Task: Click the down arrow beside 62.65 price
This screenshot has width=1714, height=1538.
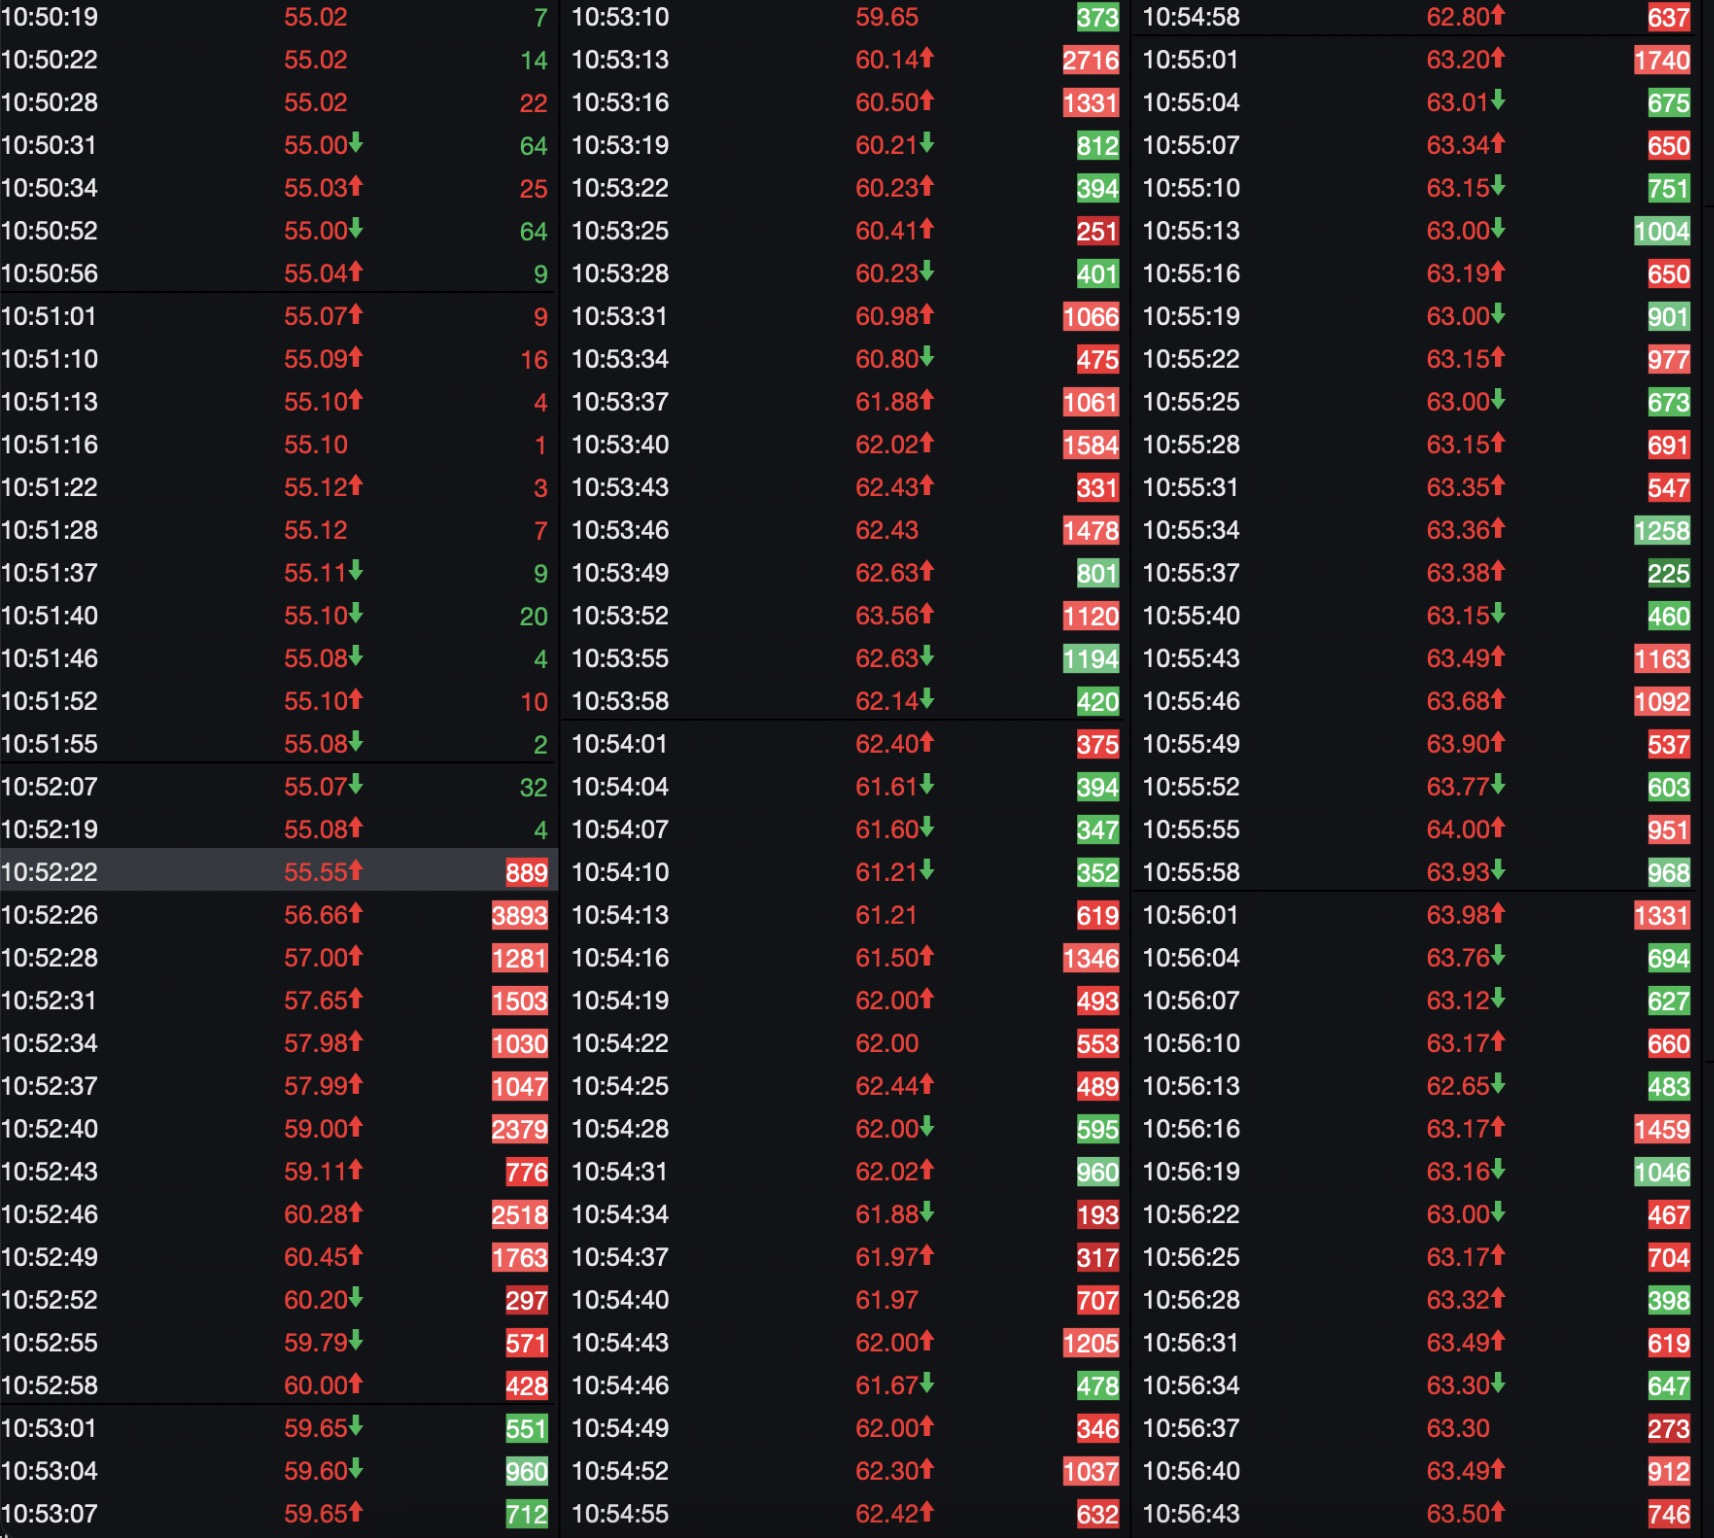Action: click(x=1498, y=1084)
